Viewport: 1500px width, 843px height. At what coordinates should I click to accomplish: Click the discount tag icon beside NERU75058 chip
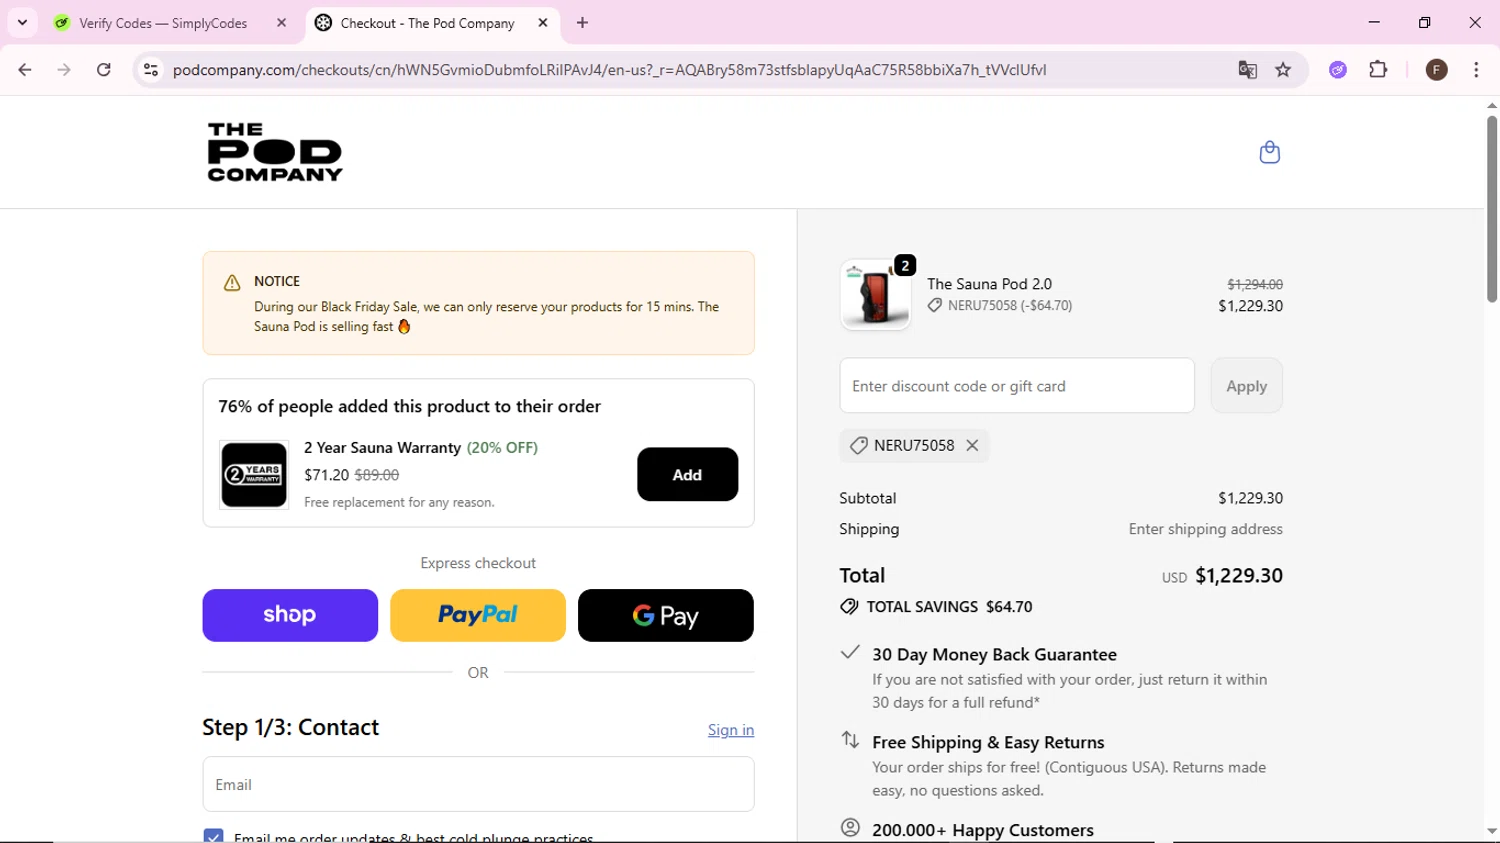tap(858, 446)
